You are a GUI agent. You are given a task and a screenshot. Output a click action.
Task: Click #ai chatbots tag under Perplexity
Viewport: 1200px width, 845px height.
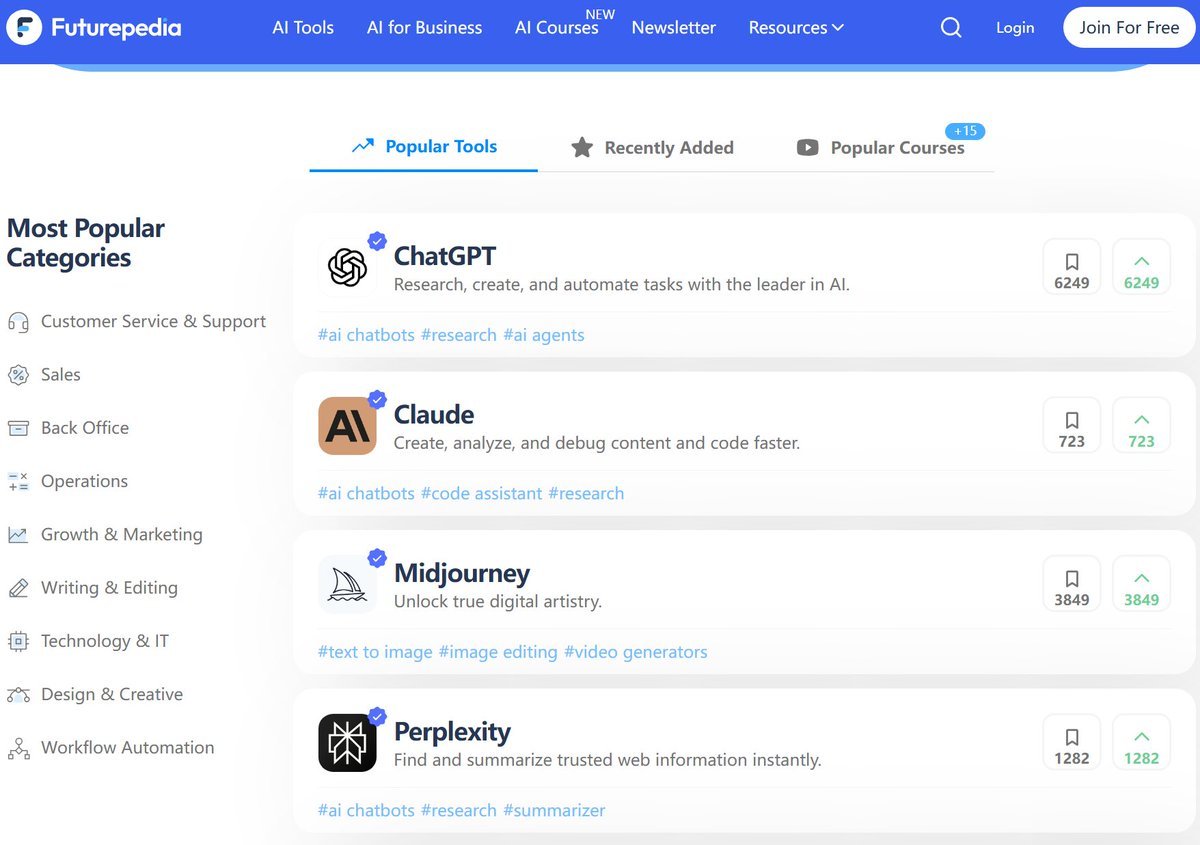[x=366, y=811]
